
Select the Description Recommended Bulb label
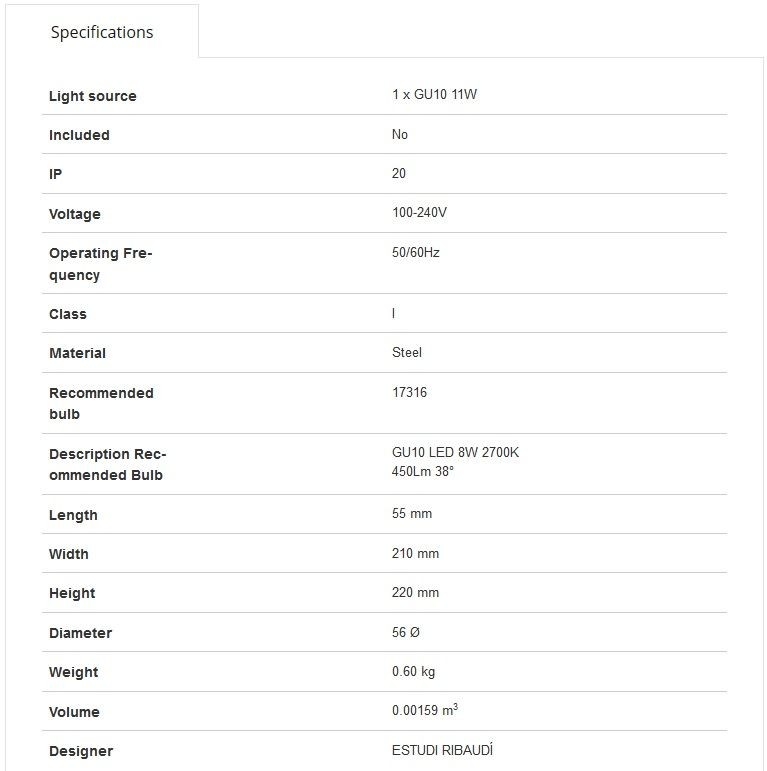point(108,464)
